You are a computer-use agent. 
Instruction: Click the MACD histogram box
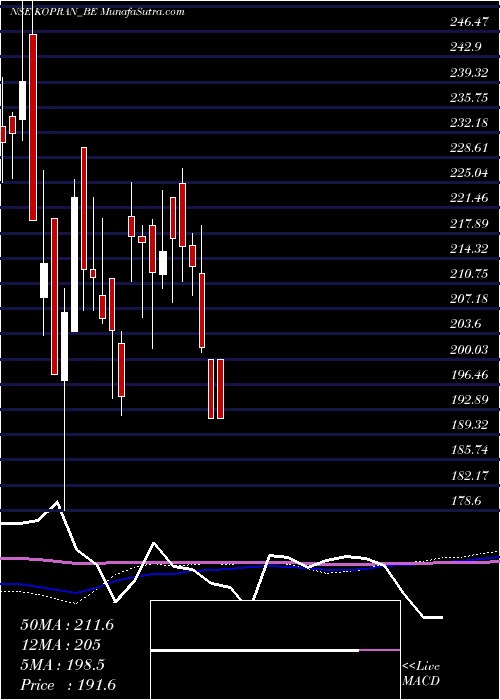point(275,650)
